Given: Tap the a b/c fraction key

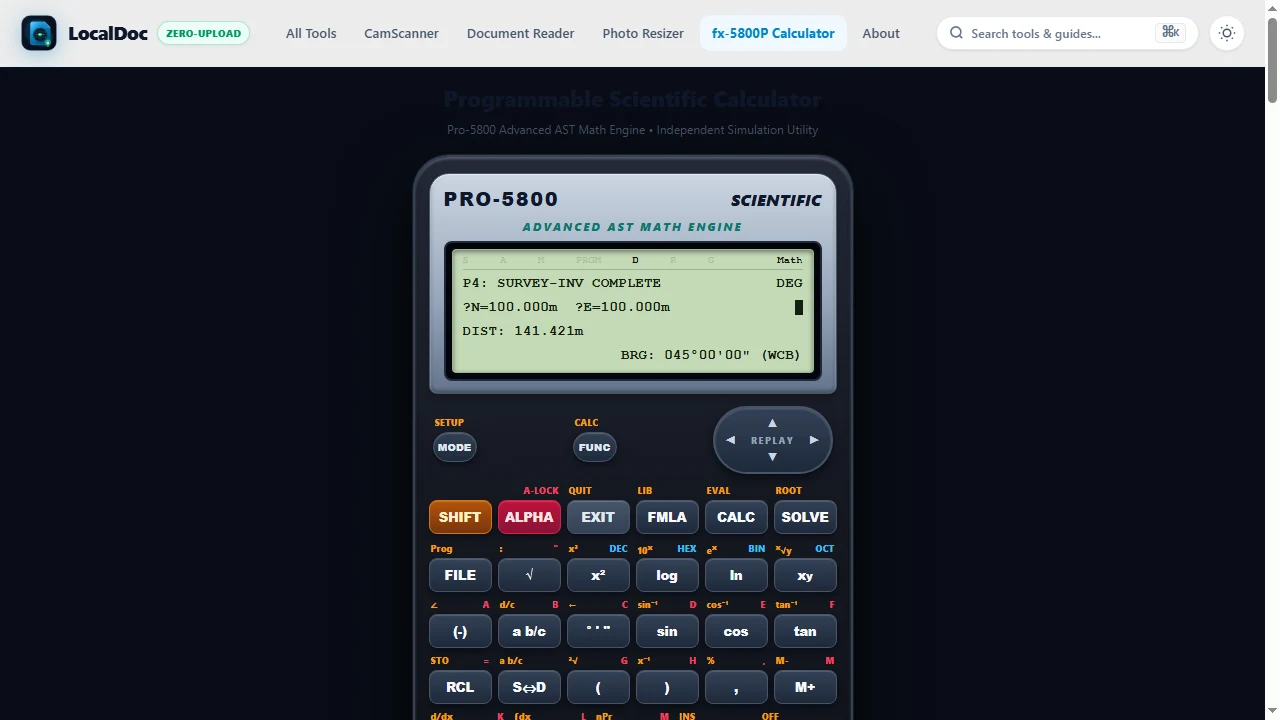Looking at the screenshot, I should [529, 631].
